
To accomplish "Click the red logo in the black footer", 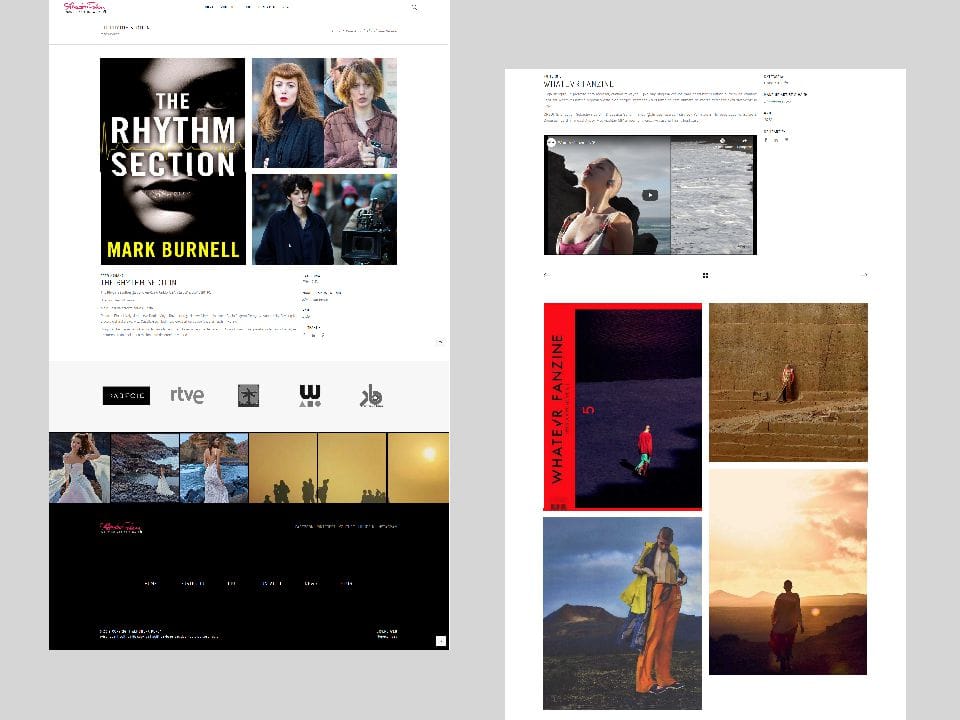I will [121, 527].
